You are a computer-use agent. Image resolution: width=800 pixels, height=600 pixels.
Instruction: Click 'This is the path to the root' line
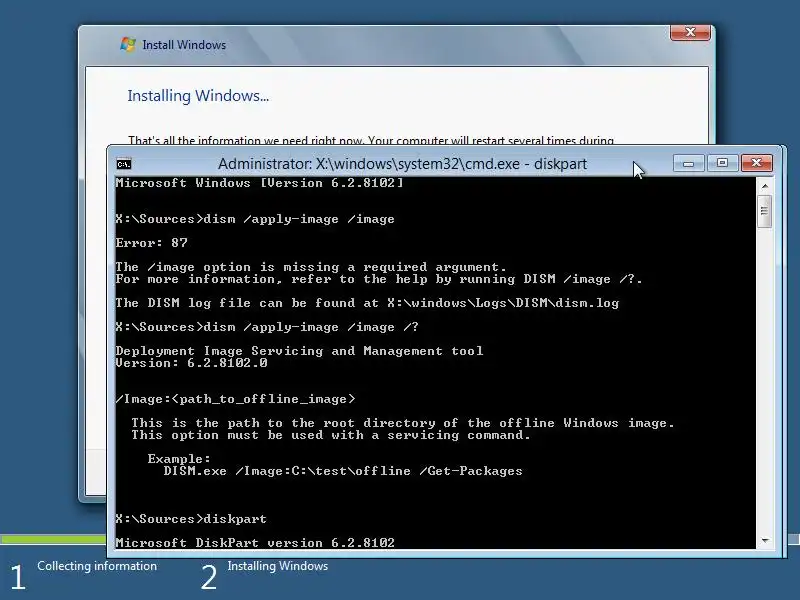tap(403, 423)
